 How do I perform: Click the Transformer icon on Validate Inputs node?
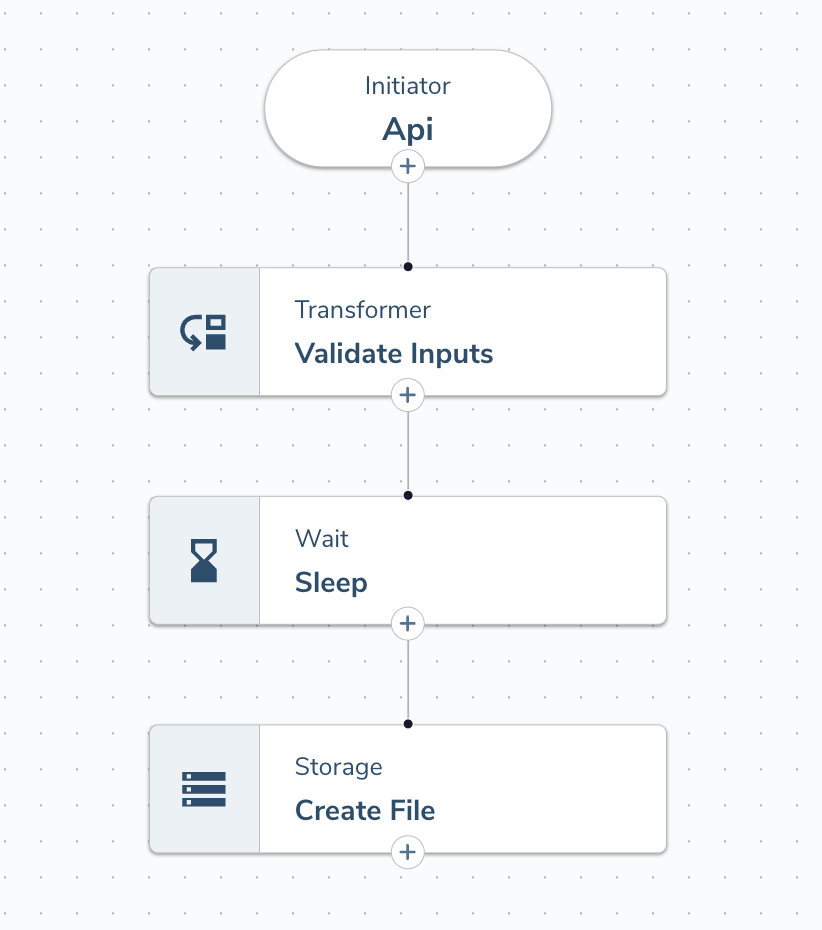pos(204,332)
